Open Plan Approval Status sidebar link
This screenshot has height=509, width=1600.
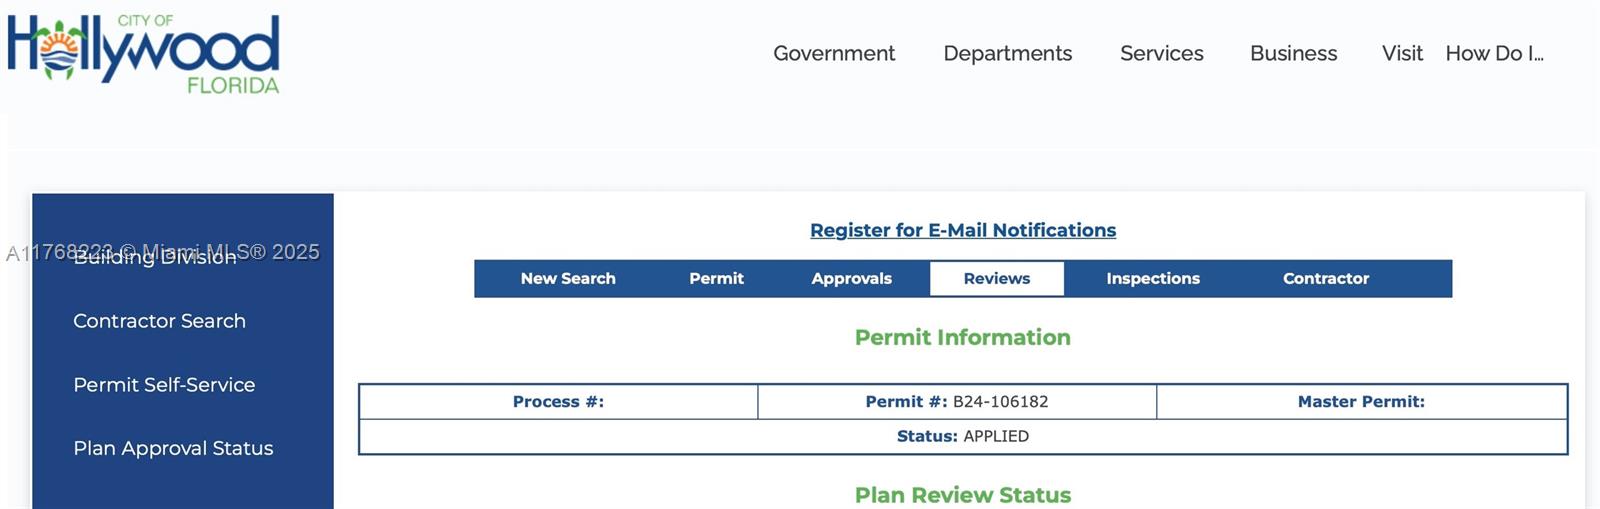pyautogui.click(x=173, y=449)
